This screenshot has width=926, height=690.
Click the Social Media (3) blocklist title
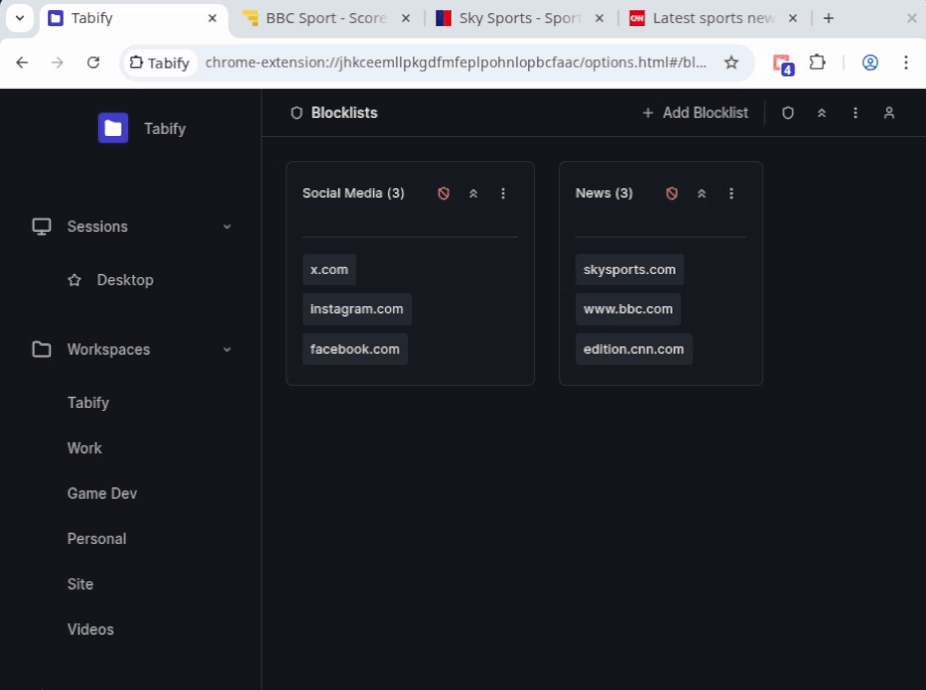353,193
